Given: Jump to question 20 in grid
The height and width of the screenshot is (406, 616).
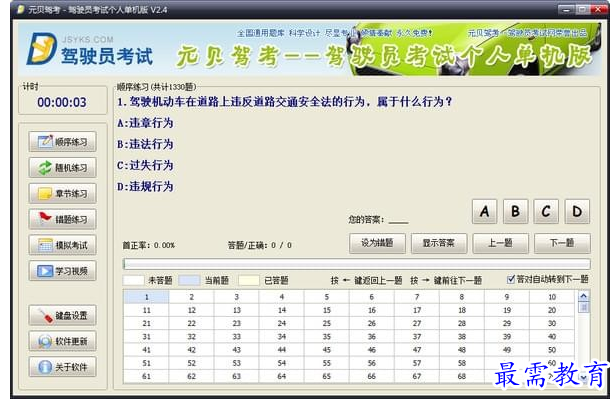Looking at the screenshot, I should click(552, 310).
